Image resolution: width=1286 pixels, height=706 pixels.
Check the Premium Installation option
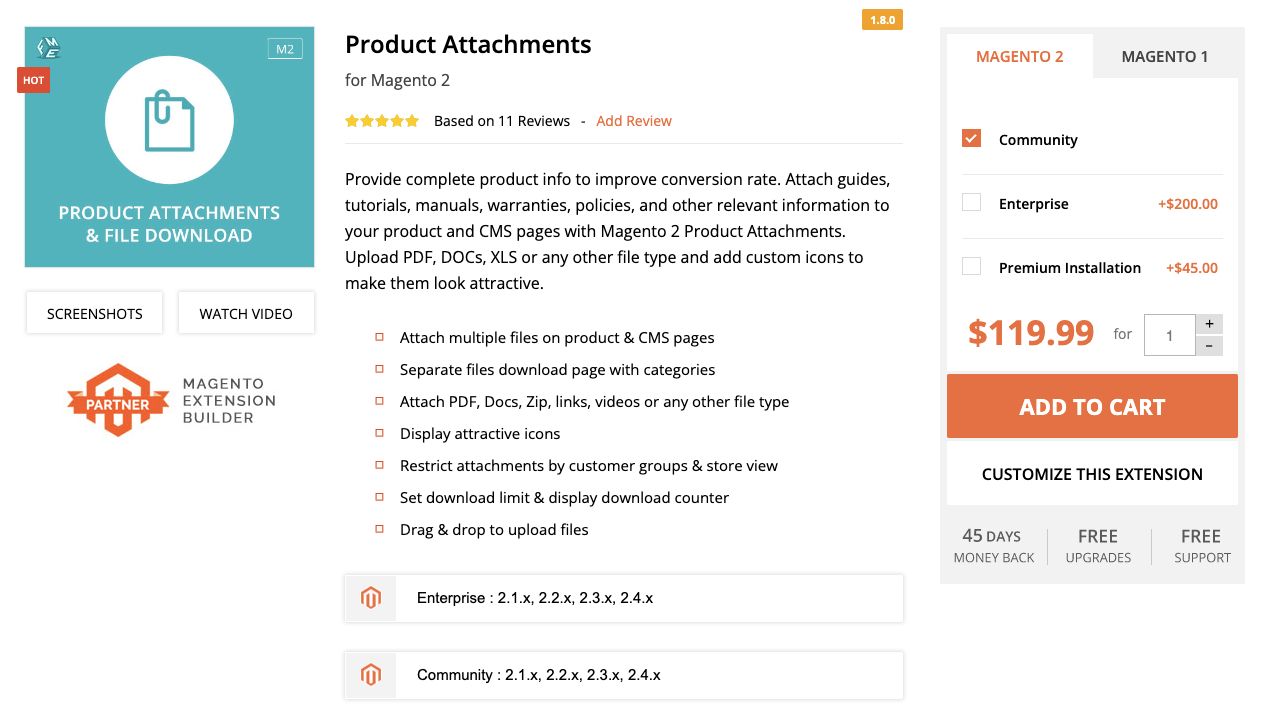point(971,267)
